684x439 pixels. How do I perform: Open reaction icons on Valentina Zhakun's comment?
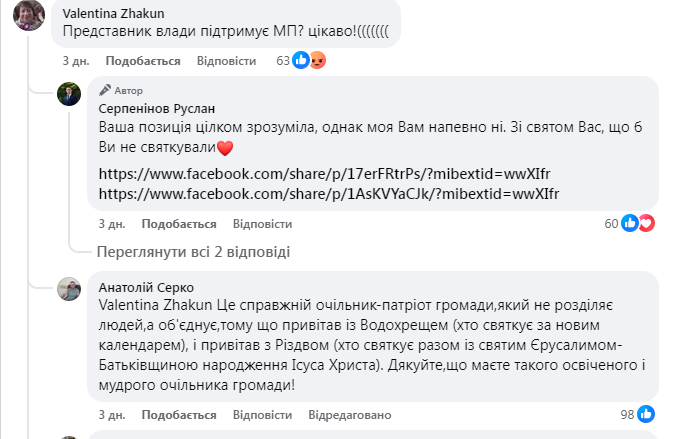point(308,61)
